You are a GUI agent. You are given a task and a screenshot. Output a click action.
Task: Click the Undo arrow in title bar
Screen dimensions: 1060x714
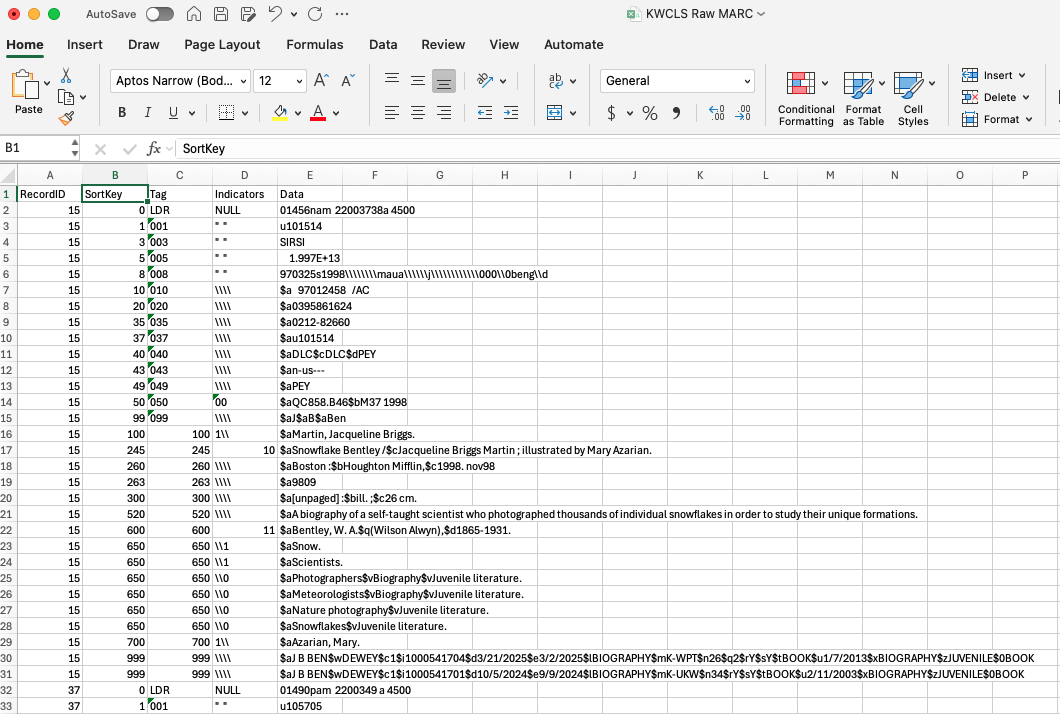[x=274, y=14]
